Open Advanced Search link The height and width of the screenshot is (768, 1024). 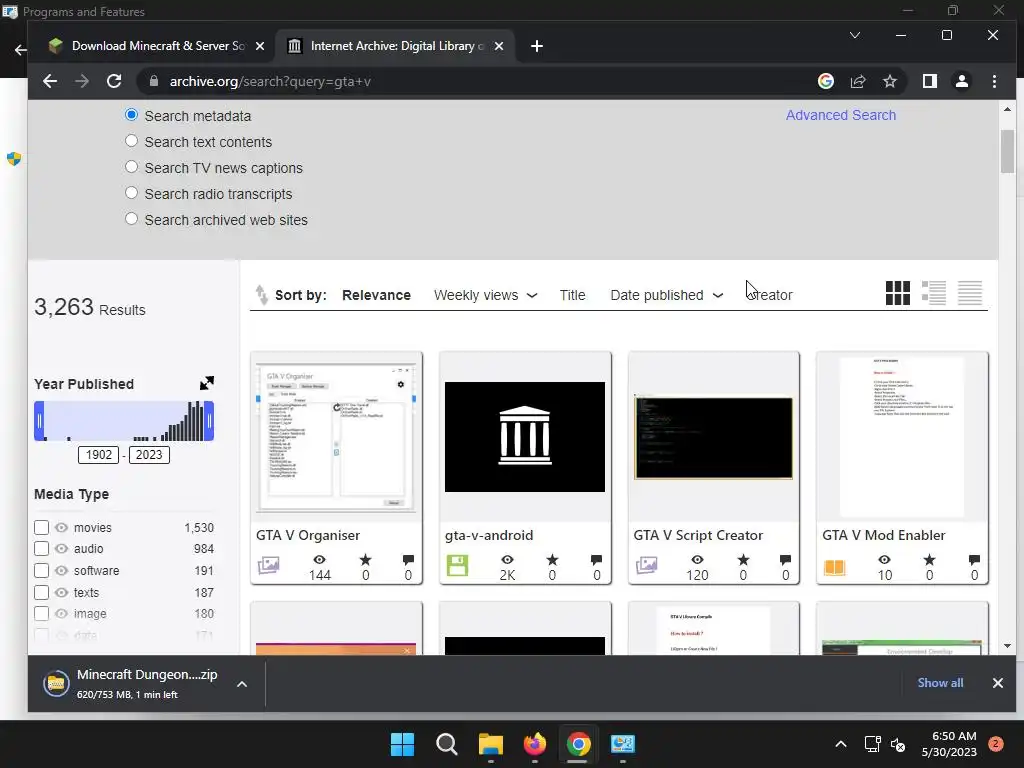pyautogui.click(x=840, y=115)
